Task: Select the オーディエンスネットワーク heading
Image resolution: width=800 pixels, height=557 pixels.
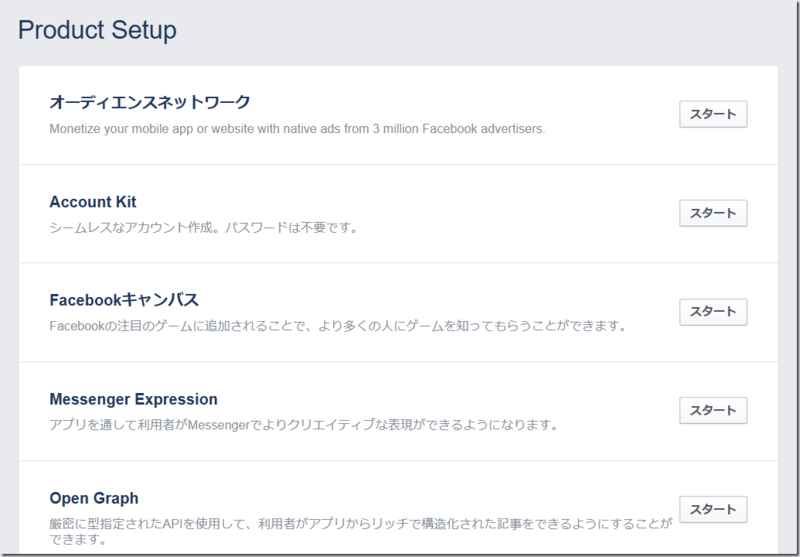Action: 149,102
